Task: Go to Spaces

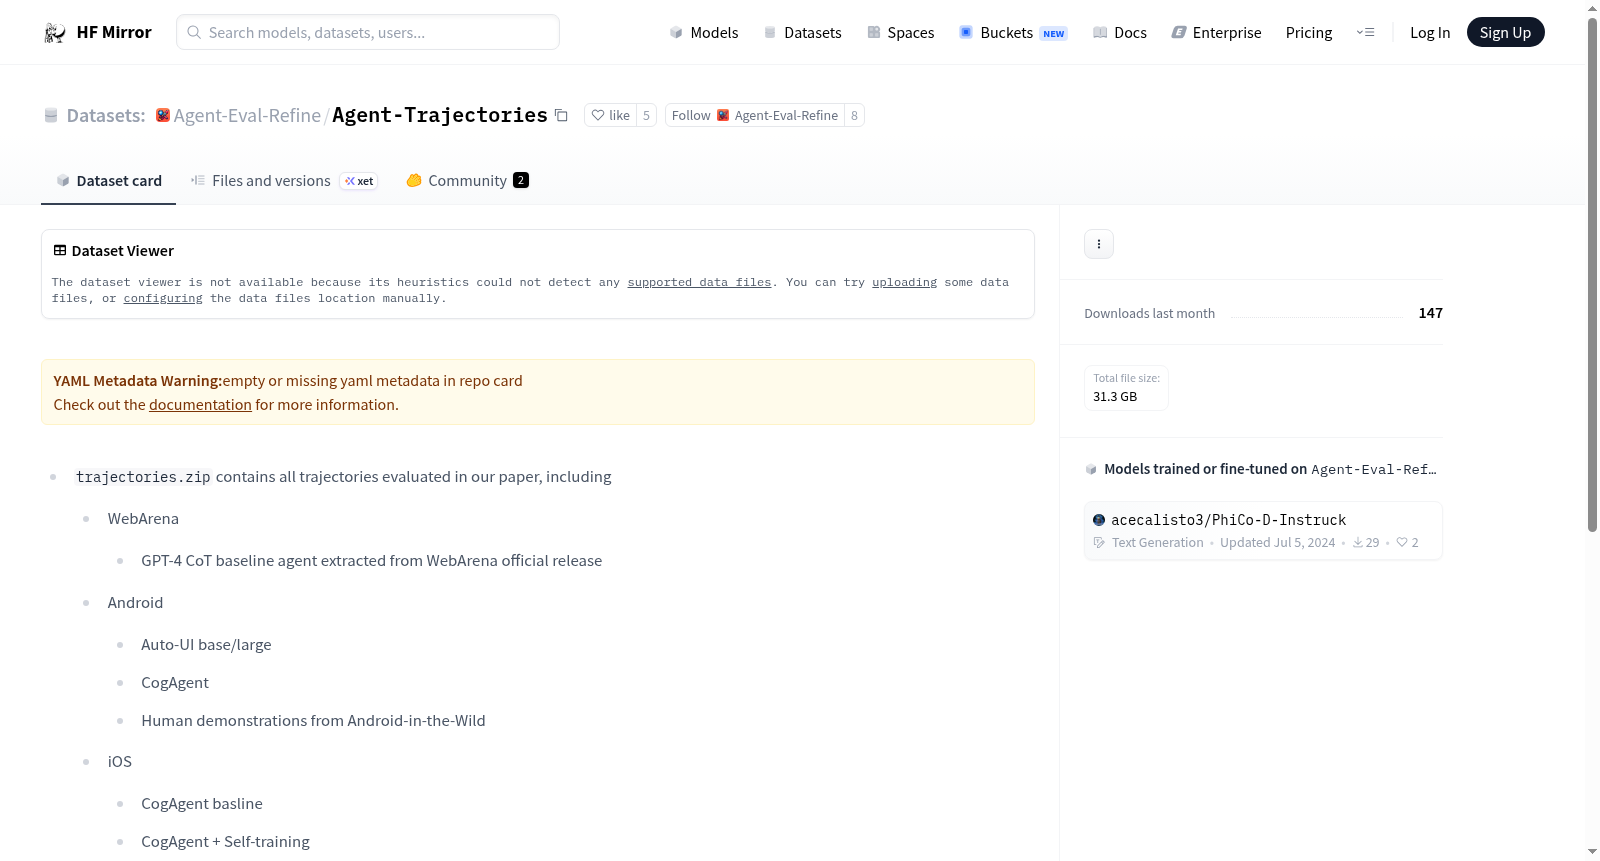Action: point(901,33)
